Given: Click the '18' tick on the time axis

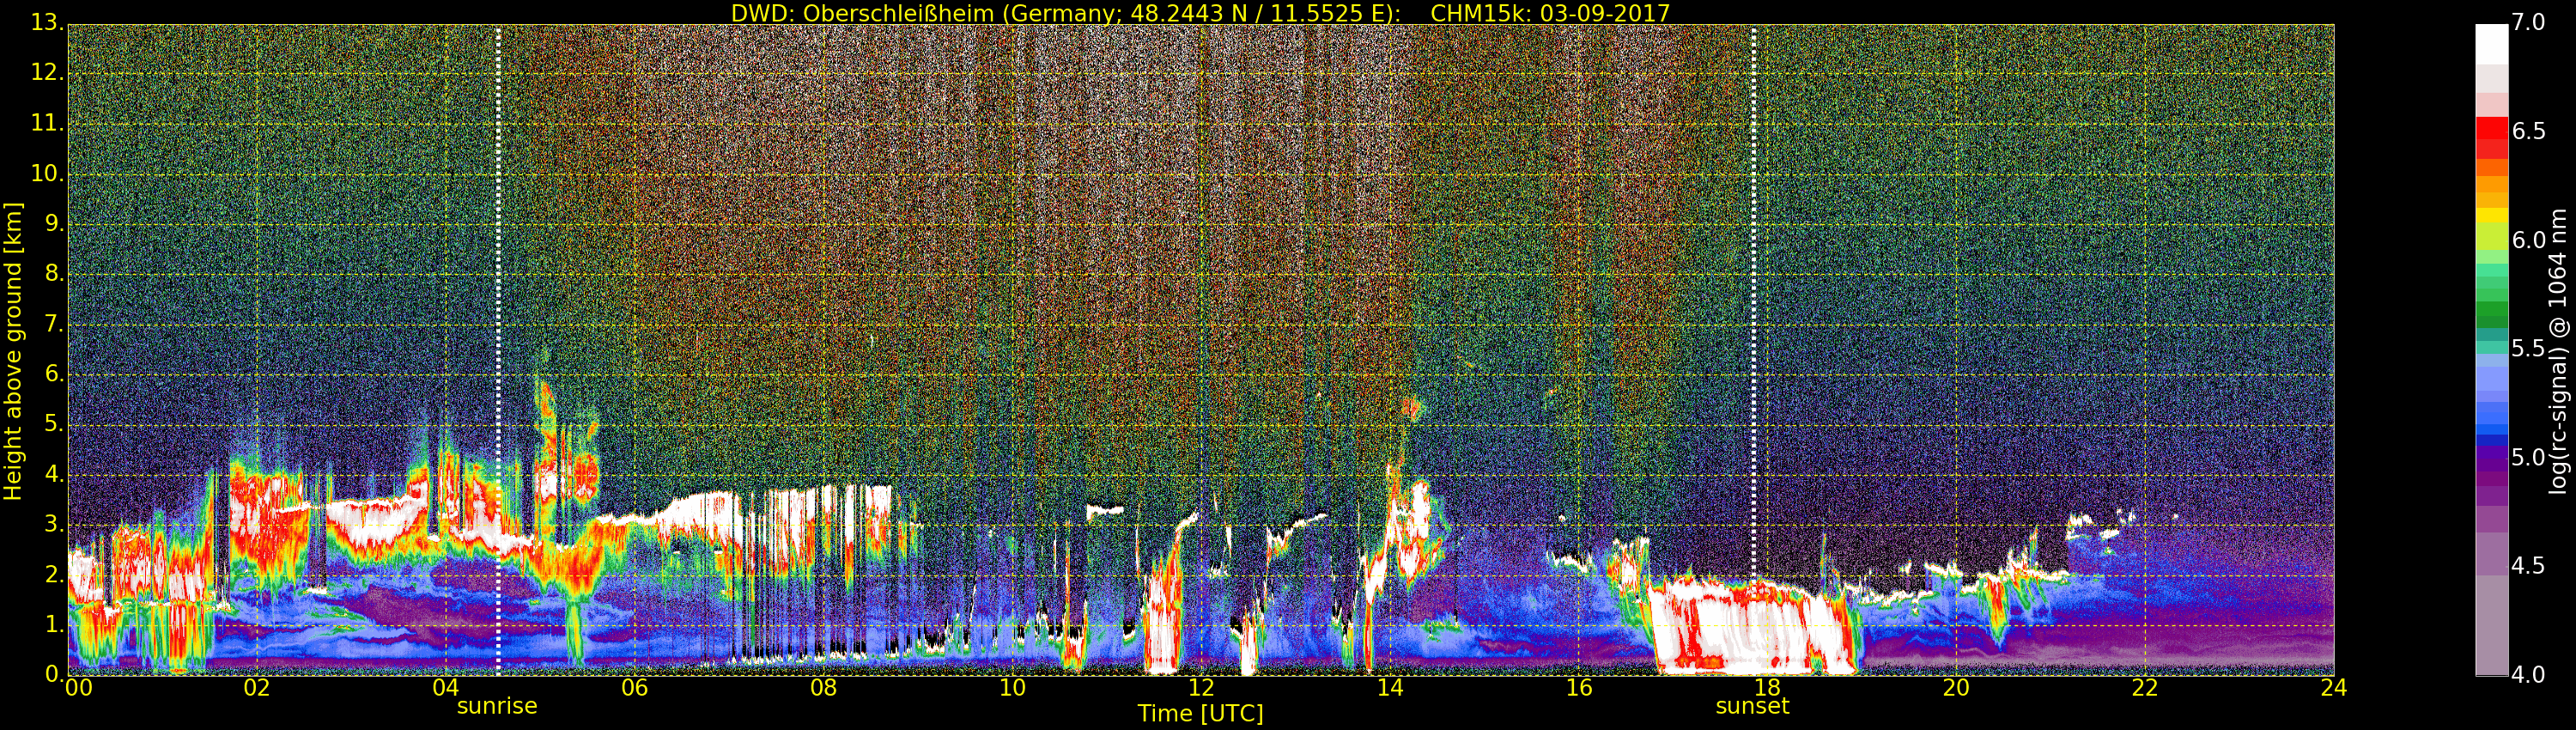Looking at the screenshot, I should point(1767,687).
